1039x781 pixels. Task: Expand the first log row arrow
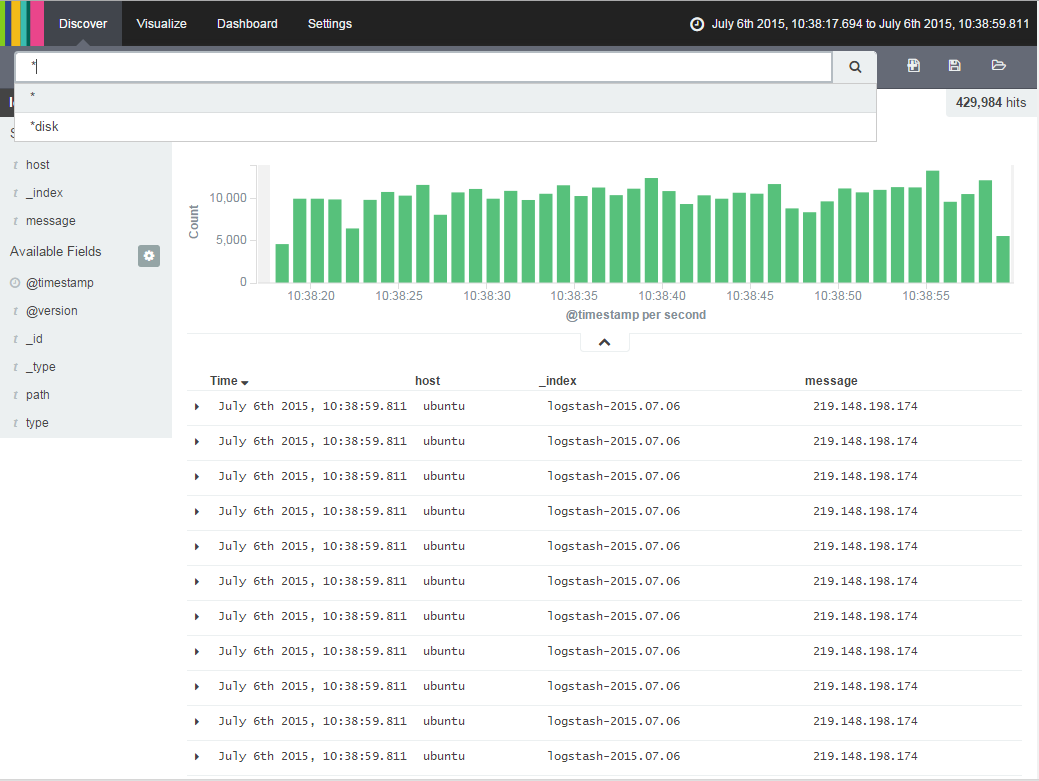197,407
